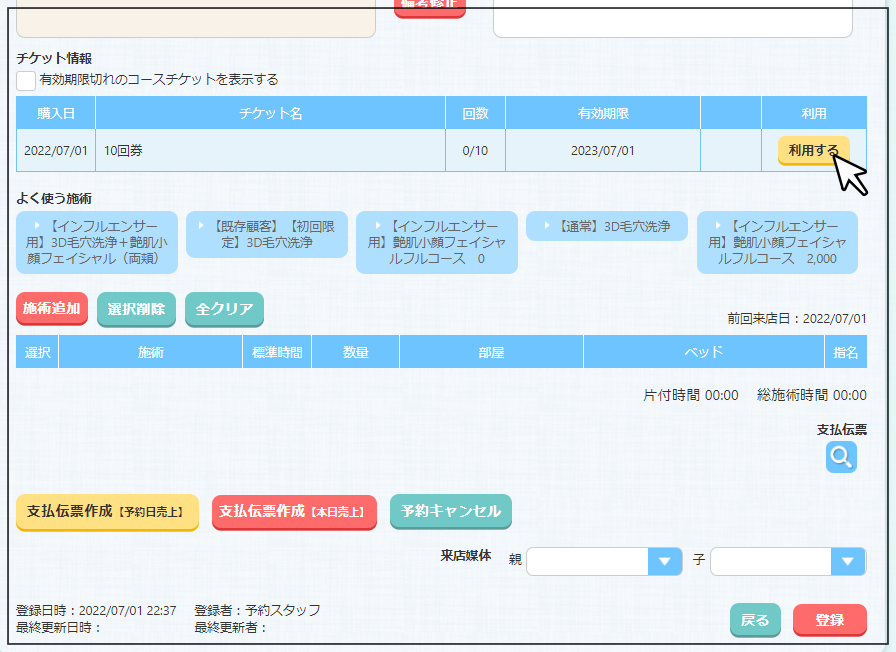The height and width of the screenshot is (652, 896).
Task: Select 艶肌小顔フェイシャルフルコース 2,000 shortcut
Action: pyautogui.click(x=777, y=242)
